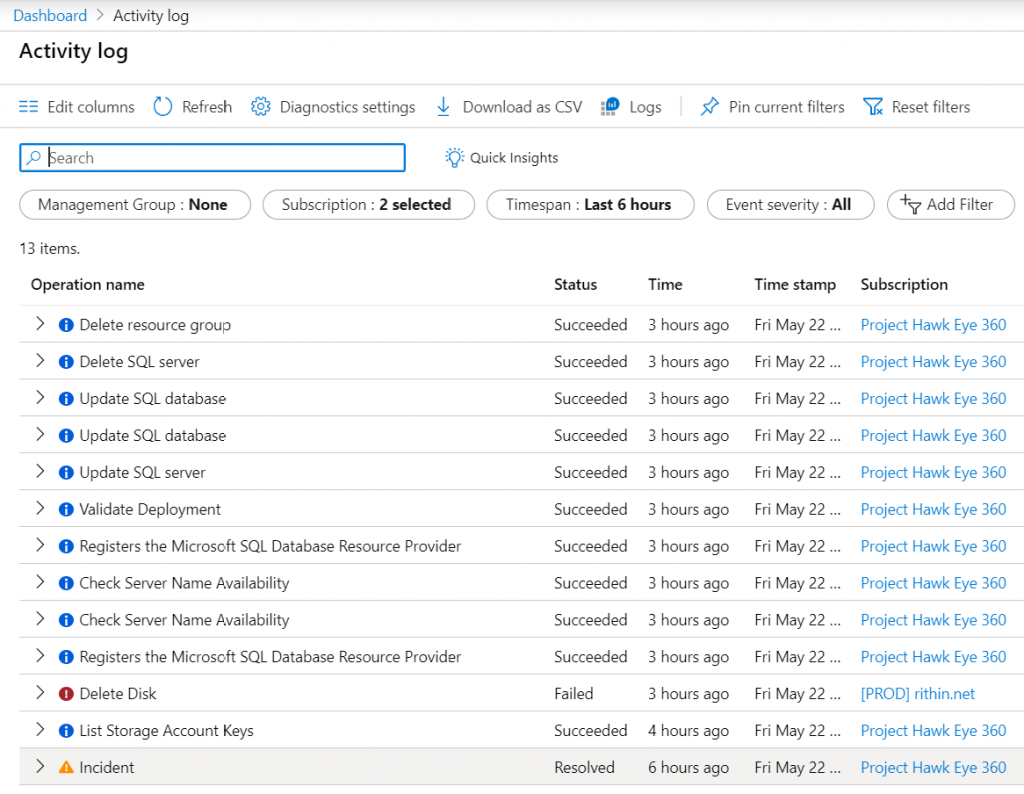Click the Refresh icon in toolbar
The image size is (1024, 794).
pyautogui.click(x=163, y=107)
